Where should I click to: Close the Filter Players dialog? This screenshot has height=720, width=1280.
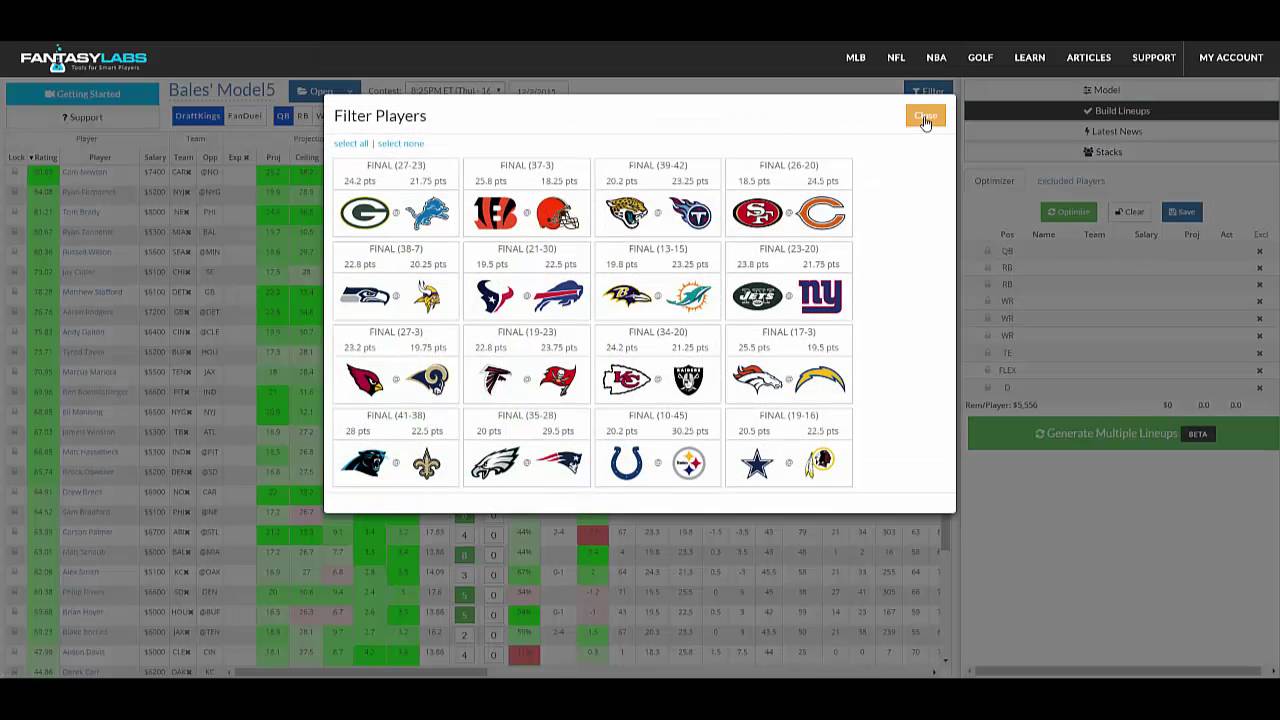pos(925,116)
